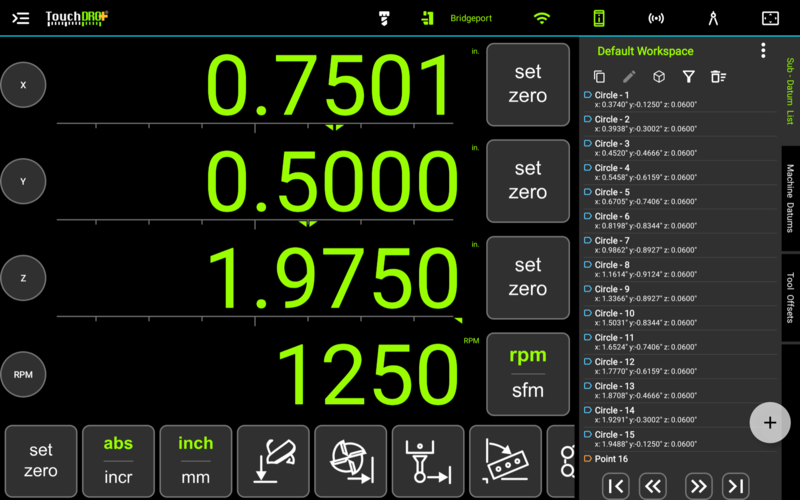Tap the RPM round axis button
800x500 pixels.
(x=23, y=374)
